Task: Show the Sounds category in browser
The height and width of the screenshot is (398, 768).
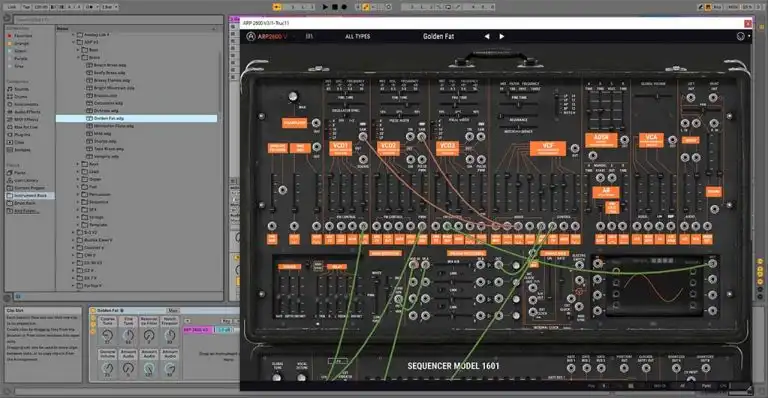Action: click(22, 89)
